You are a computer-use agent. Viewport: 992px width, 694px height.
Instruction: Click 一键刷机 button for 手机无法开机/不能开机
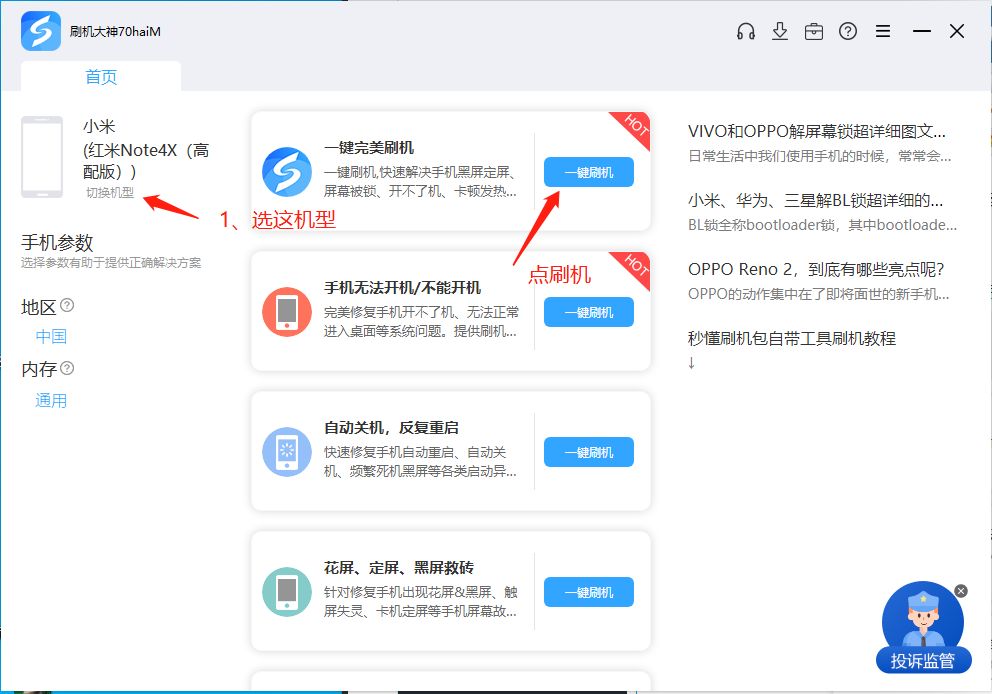[589, 312]
